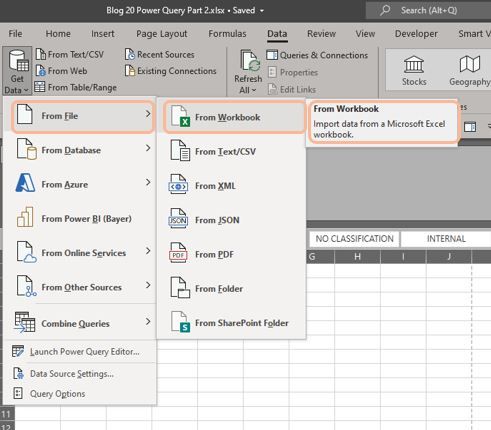This screenshot has height=430, width=491.
Task: Expand the From Database submenu arrow
Action: coord(148,148)
